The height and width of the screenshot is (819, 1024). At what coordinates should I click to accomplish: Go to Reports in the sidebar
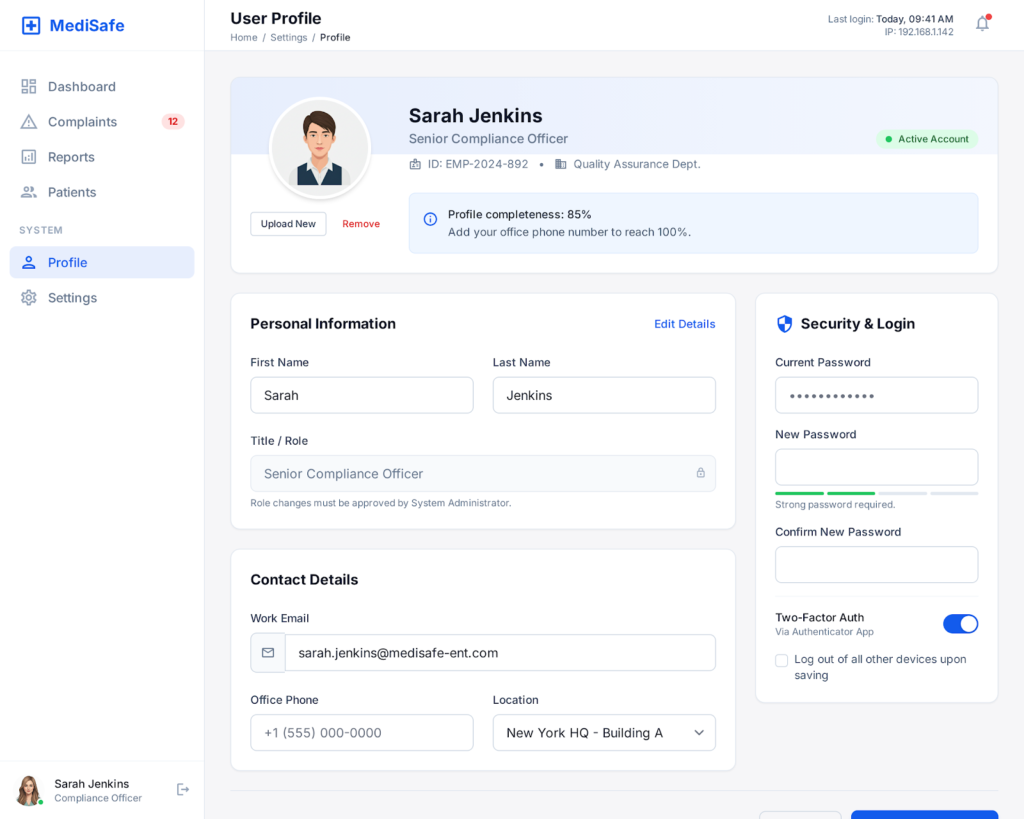pos(71,157)
